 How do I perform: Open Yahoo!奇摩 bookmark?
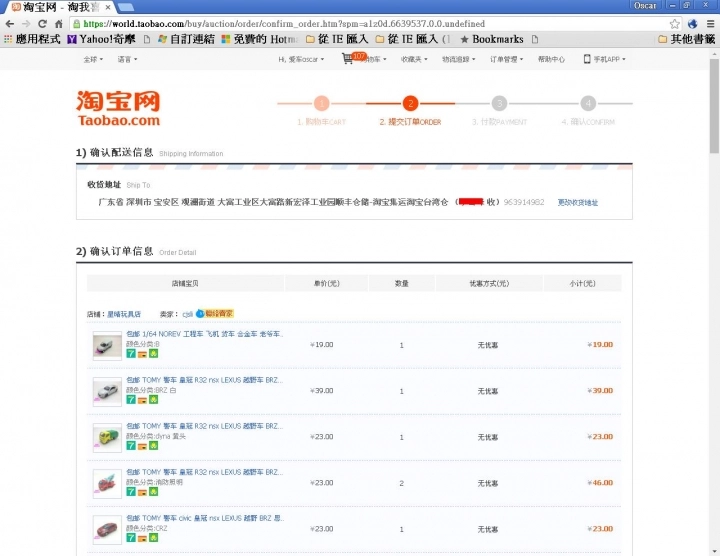[101, 39]
